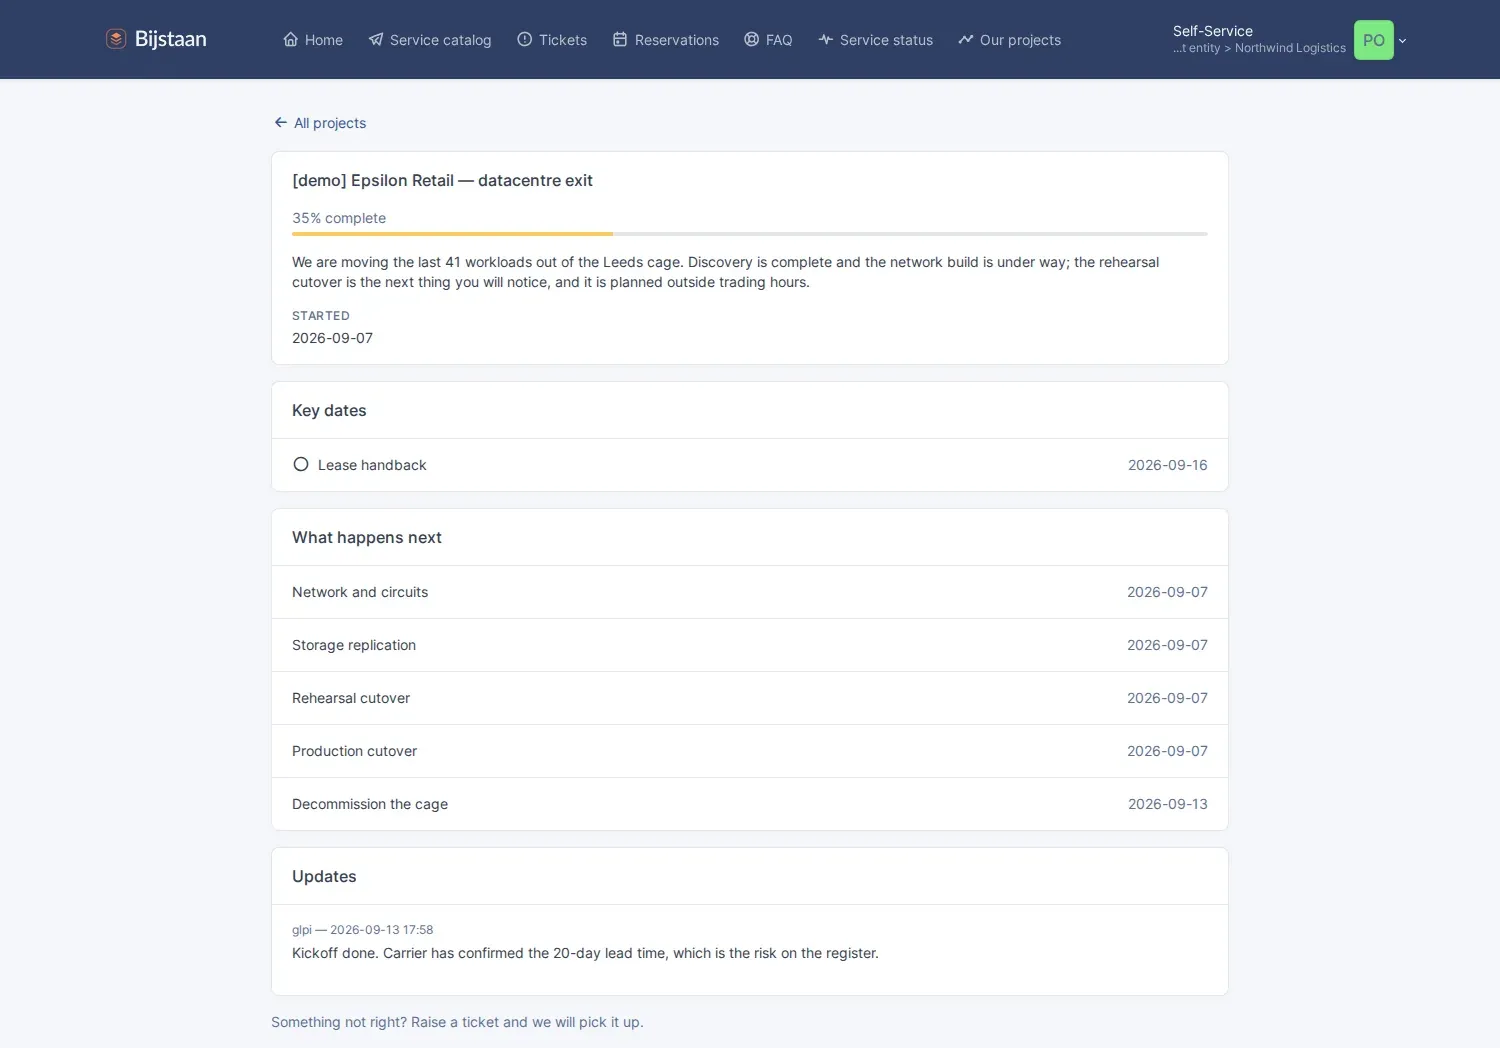1500x1048 pixels.
Task: Click the 35% complete progress bar
Action: (x=750, y=234)
